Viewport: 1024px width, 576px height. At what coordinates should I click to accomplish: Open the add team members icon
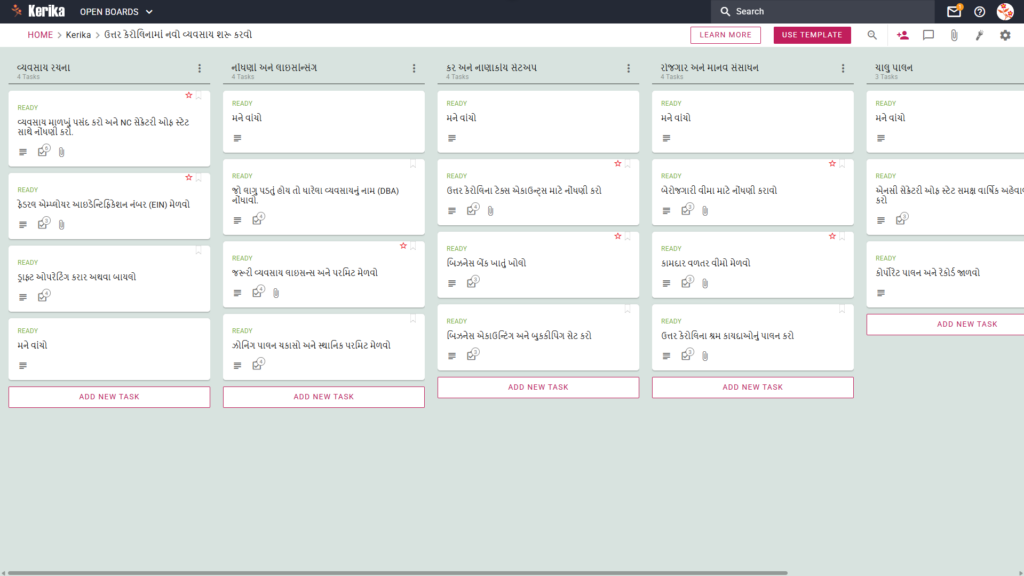[903, 35]
